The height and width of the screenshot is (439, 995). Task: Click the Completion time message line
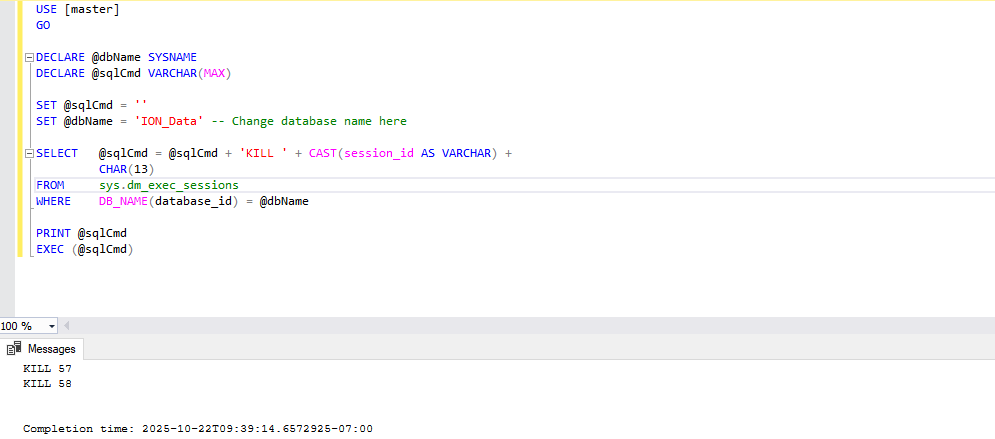[x=198, y=429]
